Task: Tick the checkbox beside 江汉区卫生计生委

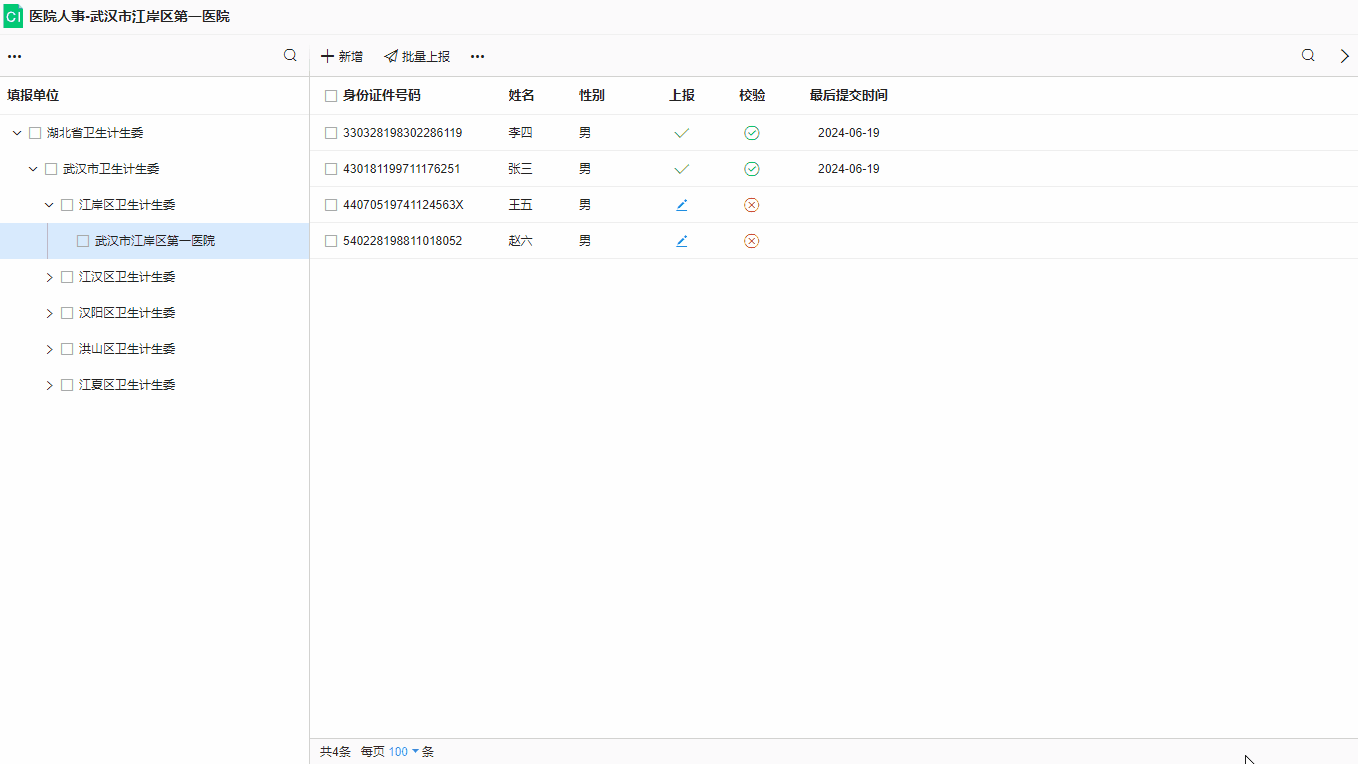Action: point(67,277)
